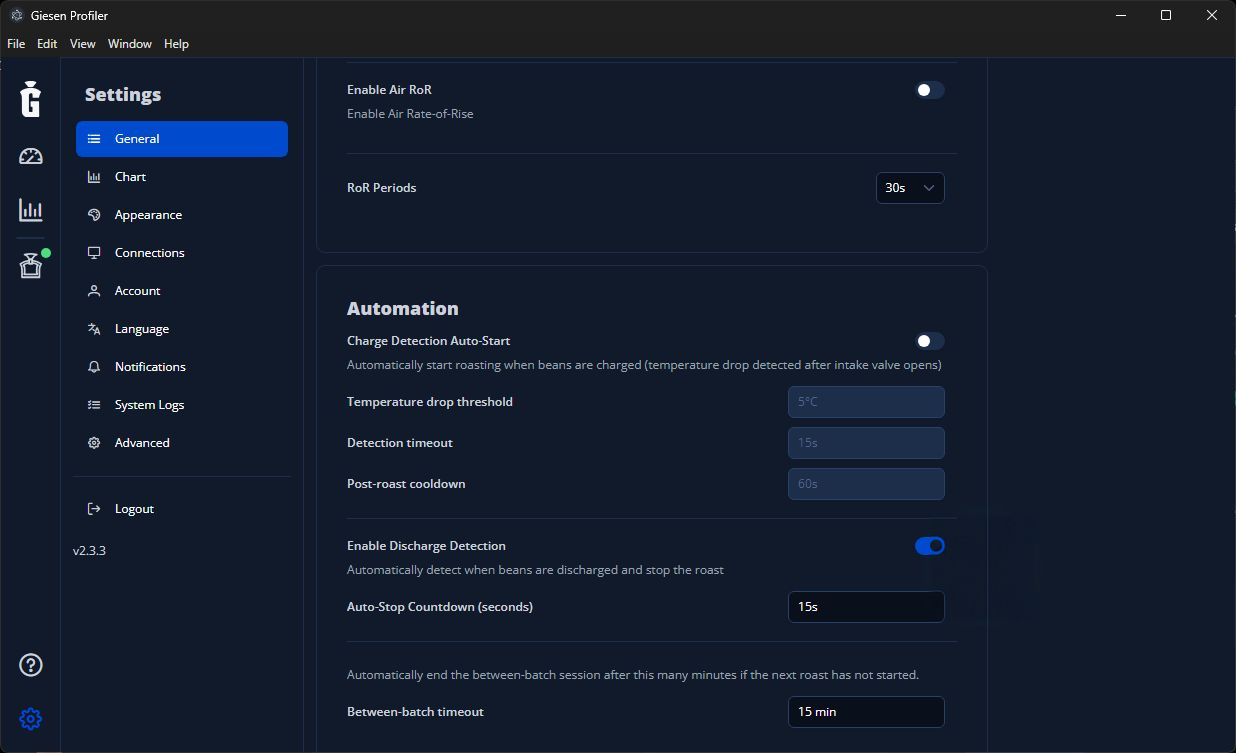Click the Post-roast cooldown field
The width and height of the screenshot is (1236, 753).
866,484
